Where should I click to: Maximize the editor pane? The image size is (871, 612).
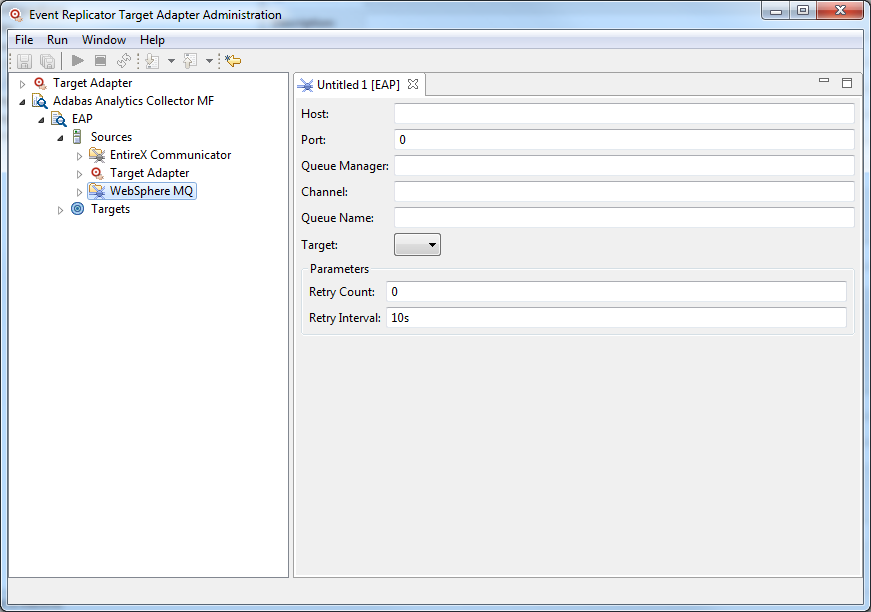click(847, 83)
